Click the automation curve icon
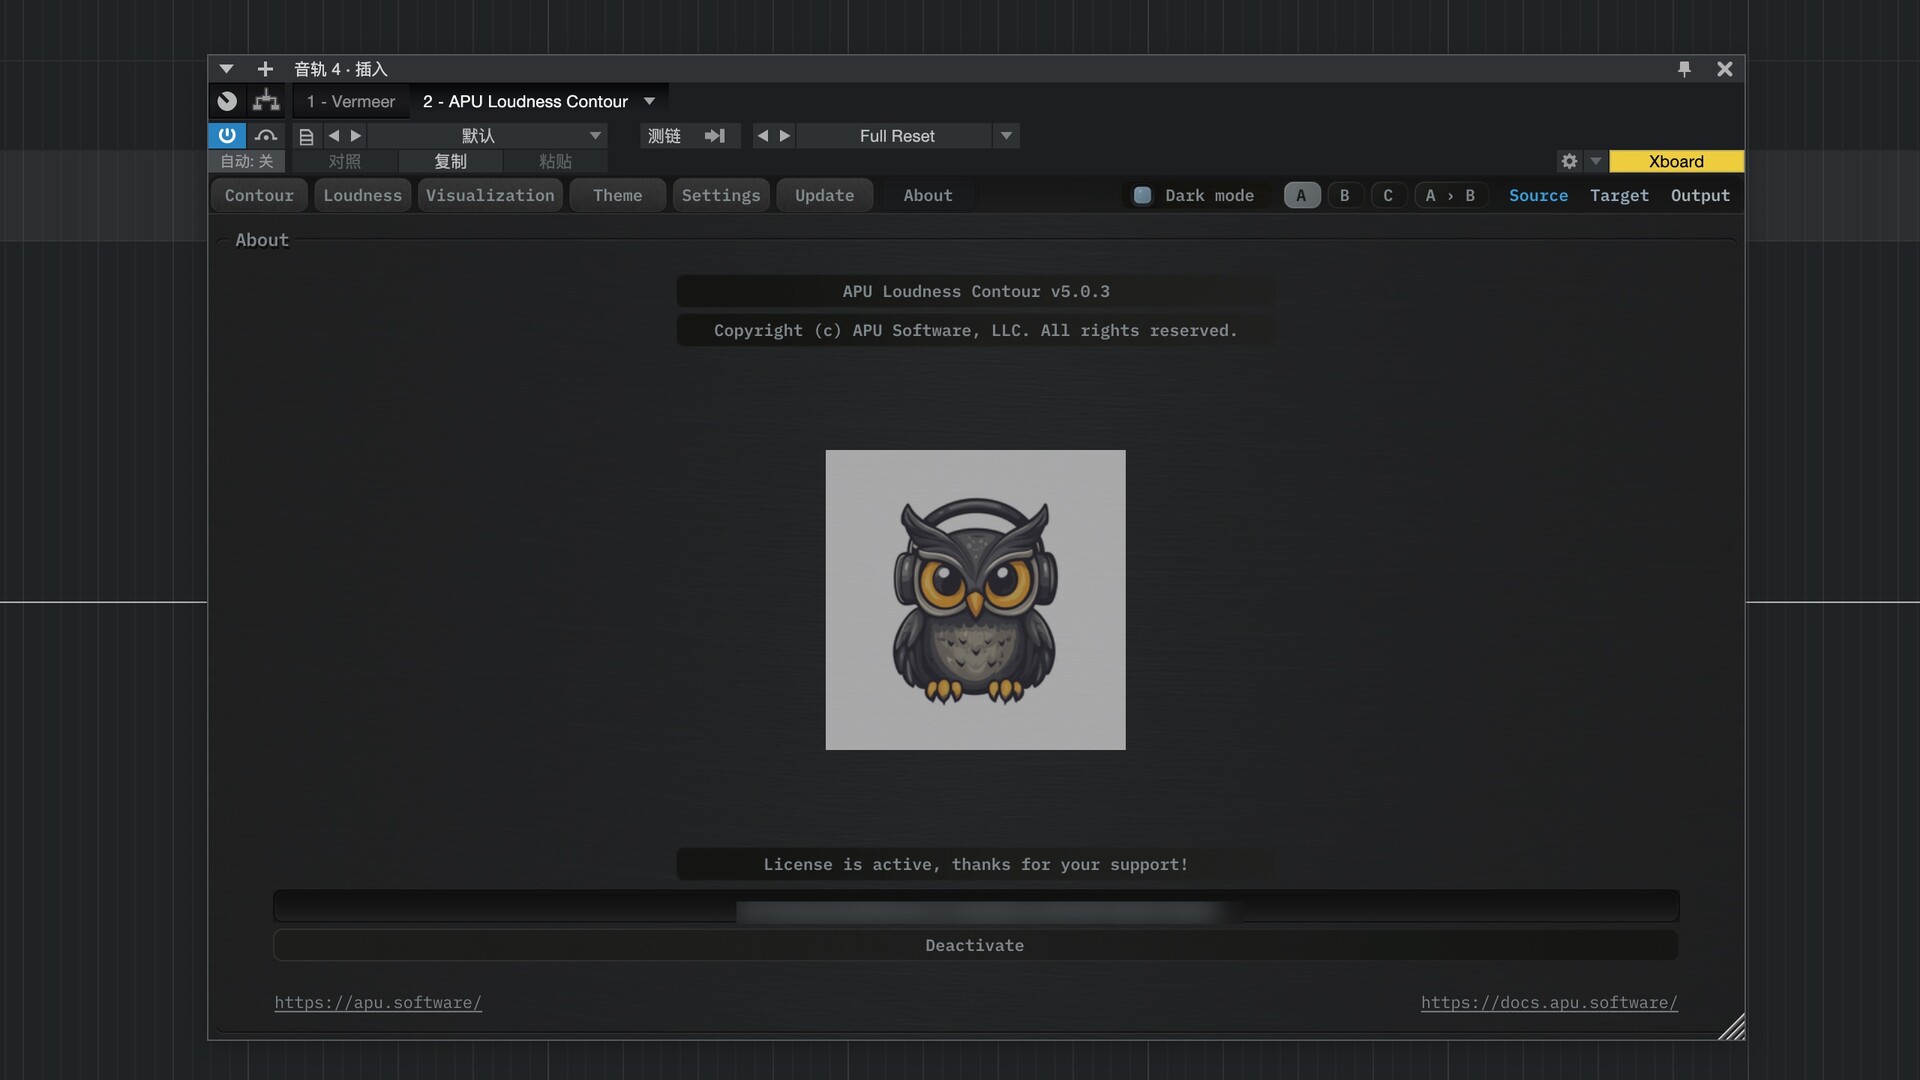Image resolution: width=1920 pixels, height=1080 pixels. 266,135
